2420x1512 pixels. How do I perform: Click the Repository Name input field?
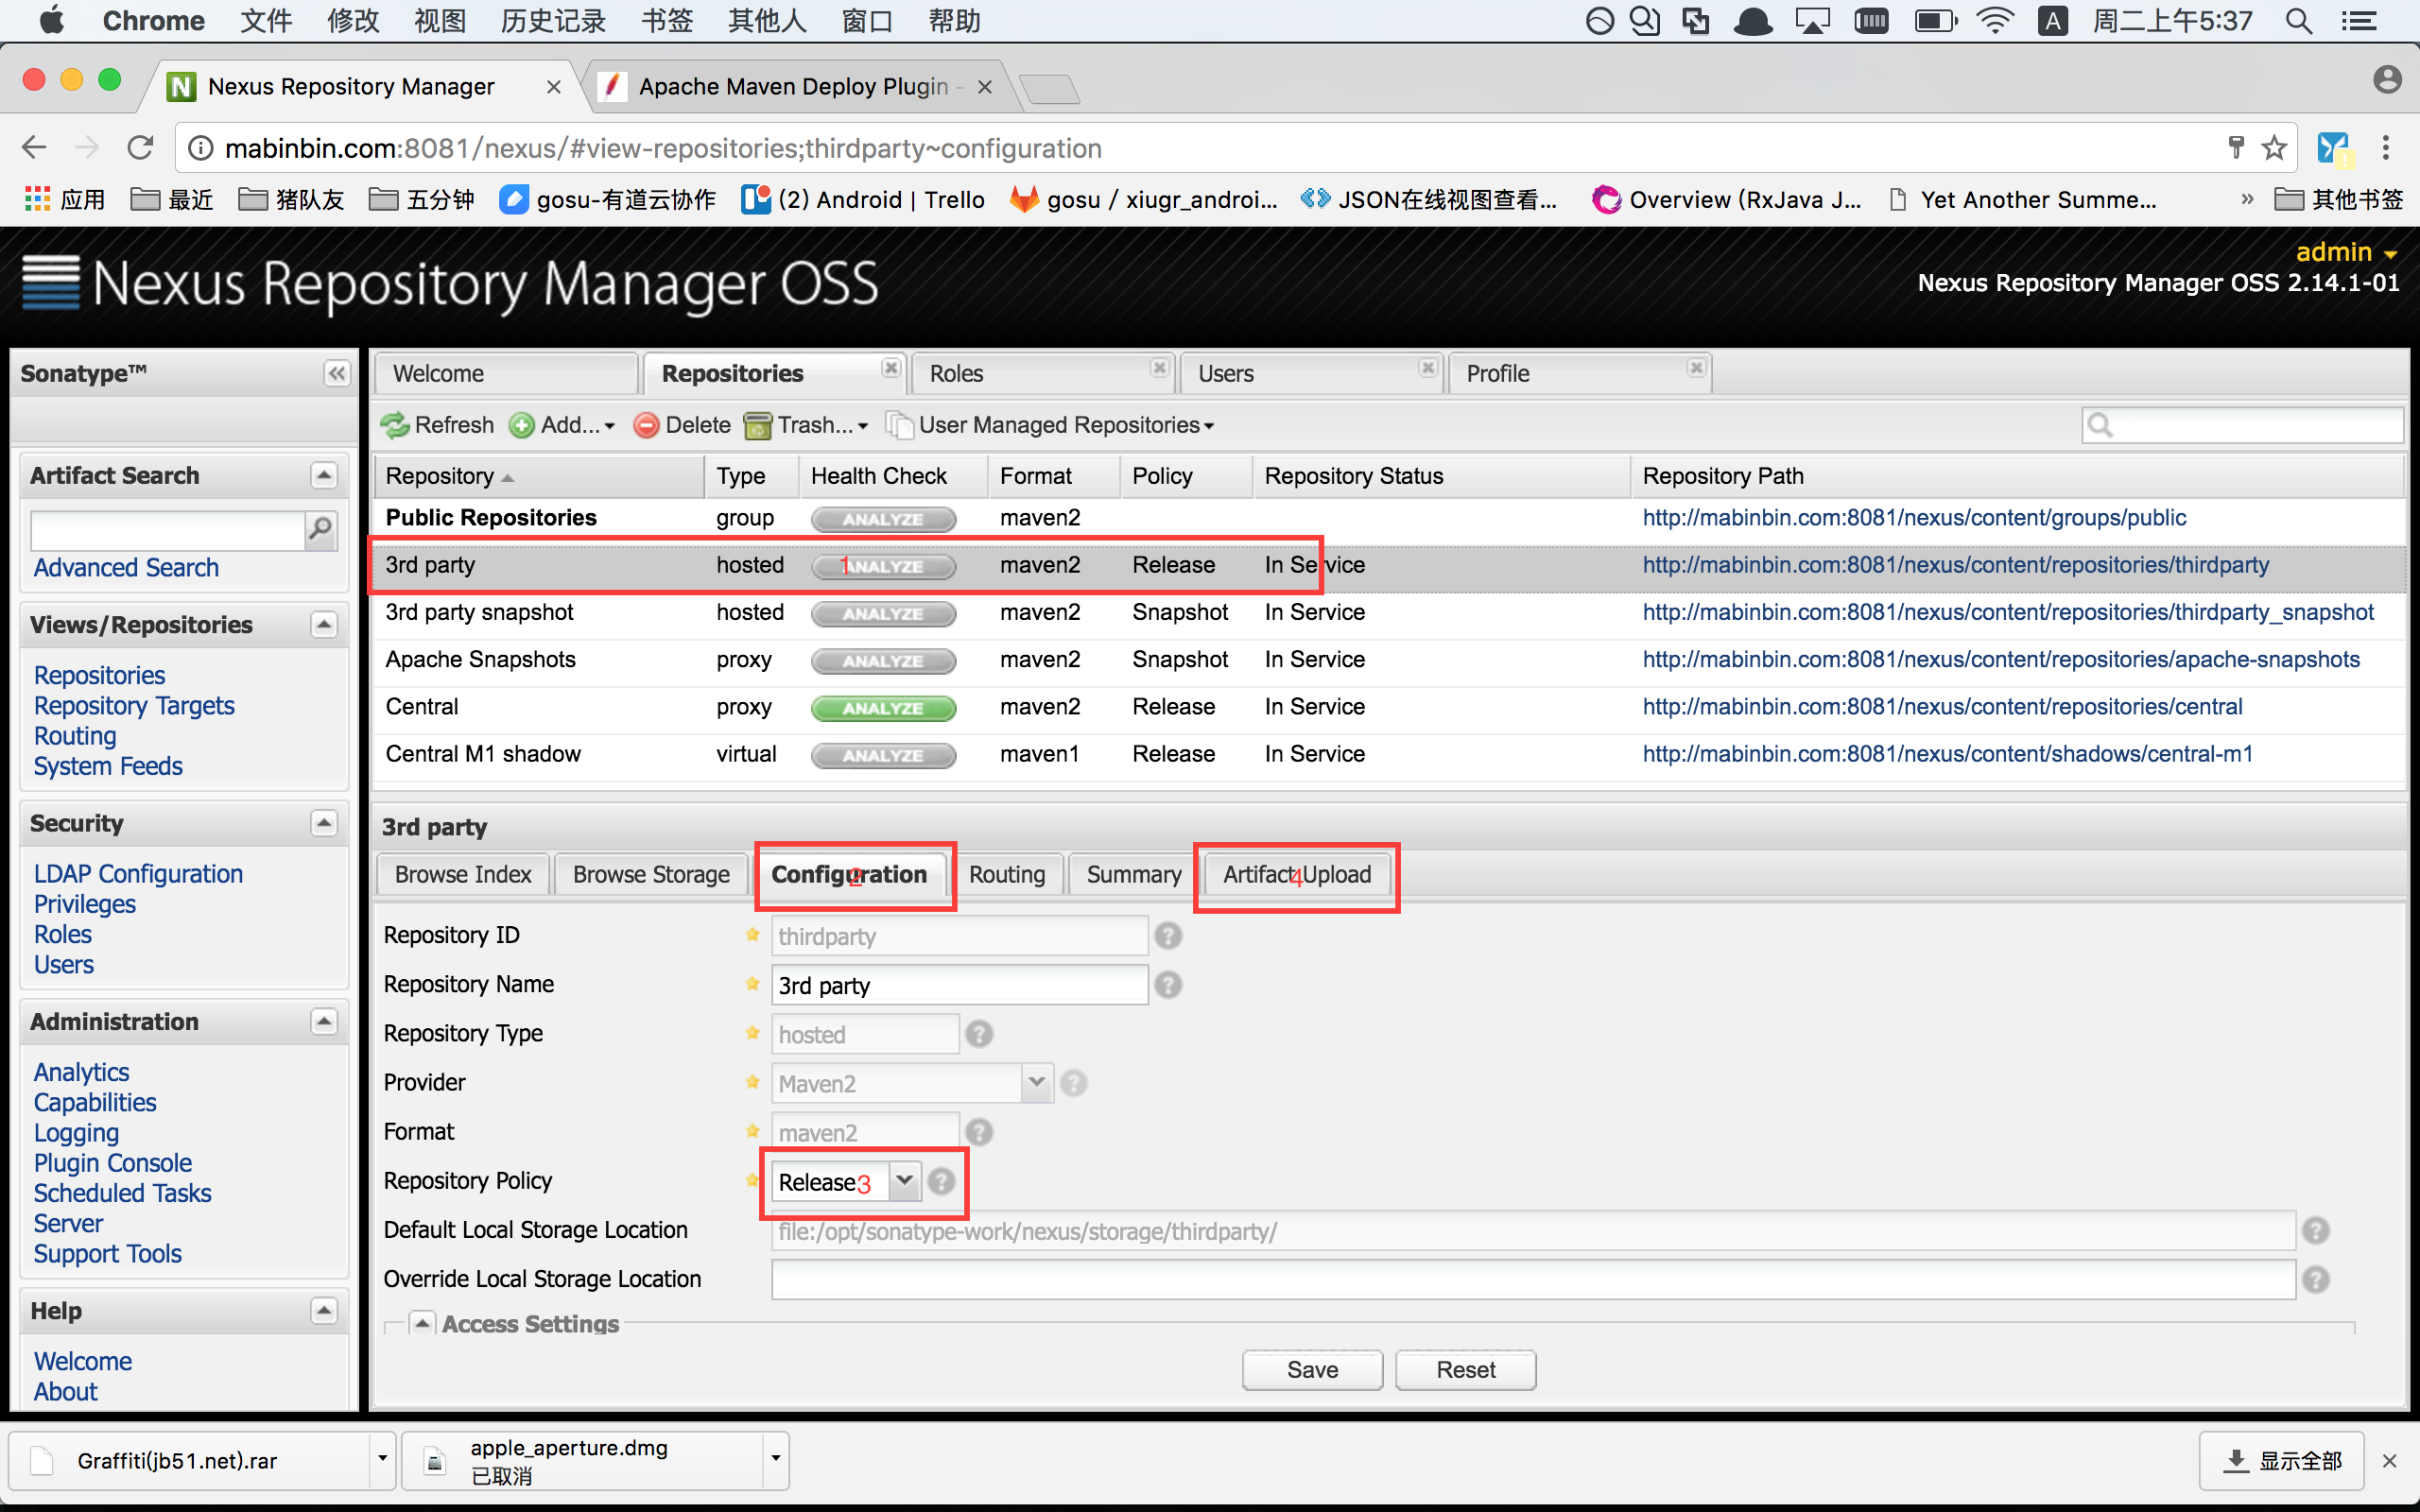(959, 985)
